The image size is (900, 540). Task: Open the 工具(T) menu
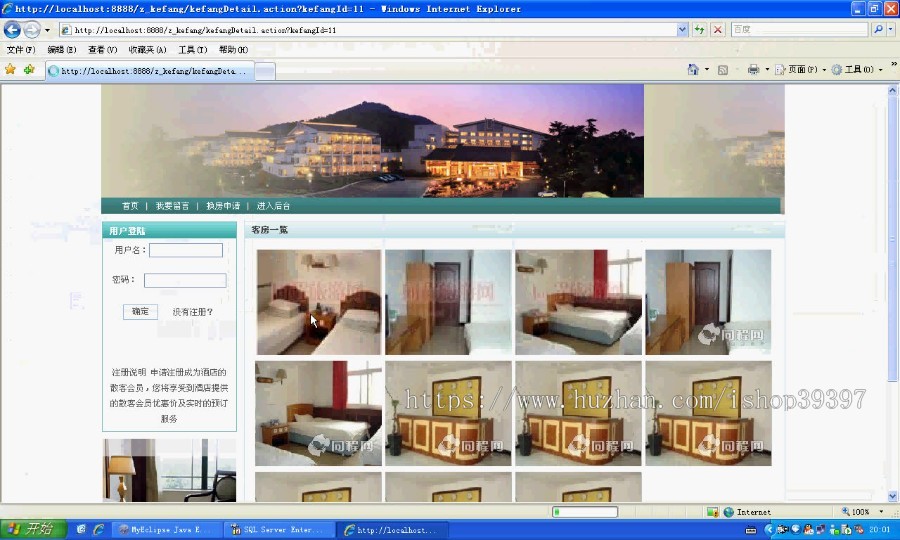coord(192,50)
